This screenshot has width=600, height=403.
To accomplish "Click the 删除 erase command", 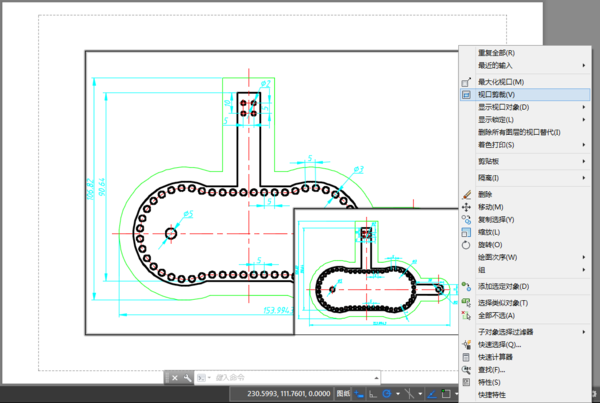I will 486,194.
